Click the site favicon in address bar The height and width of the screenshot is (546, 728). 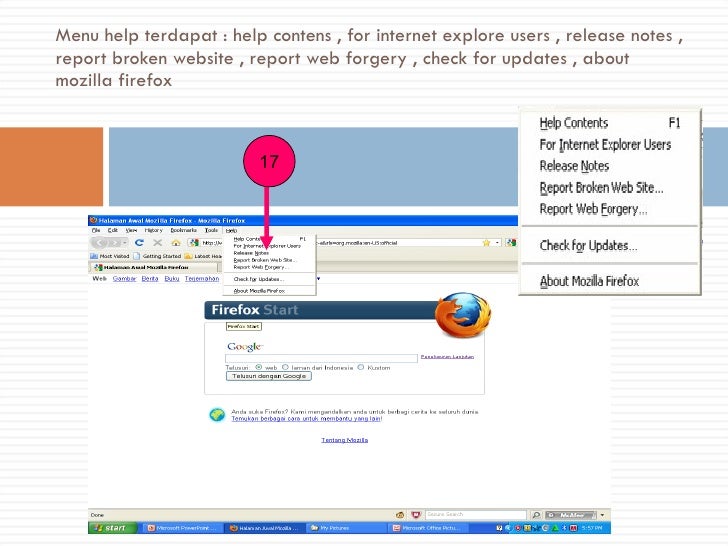194,242
